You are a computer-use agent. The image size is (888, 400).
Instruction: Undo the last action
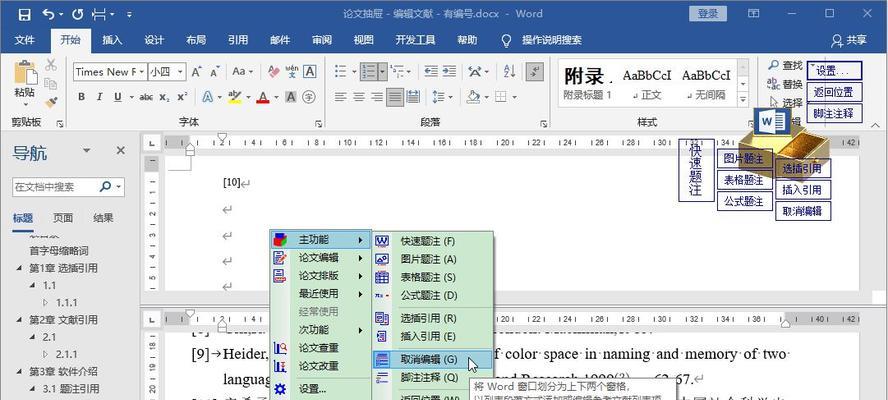(x=49, y=14)
